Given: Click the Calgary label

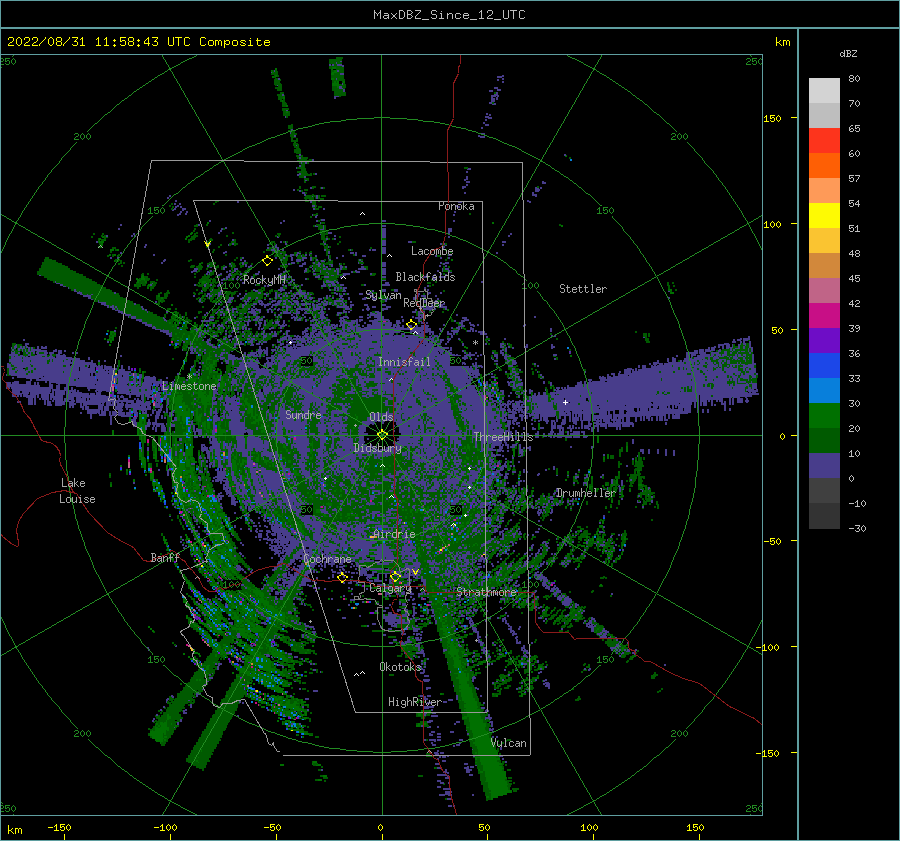Looking at the screenshot, I should pyautogui.click(x=390, y=588).
